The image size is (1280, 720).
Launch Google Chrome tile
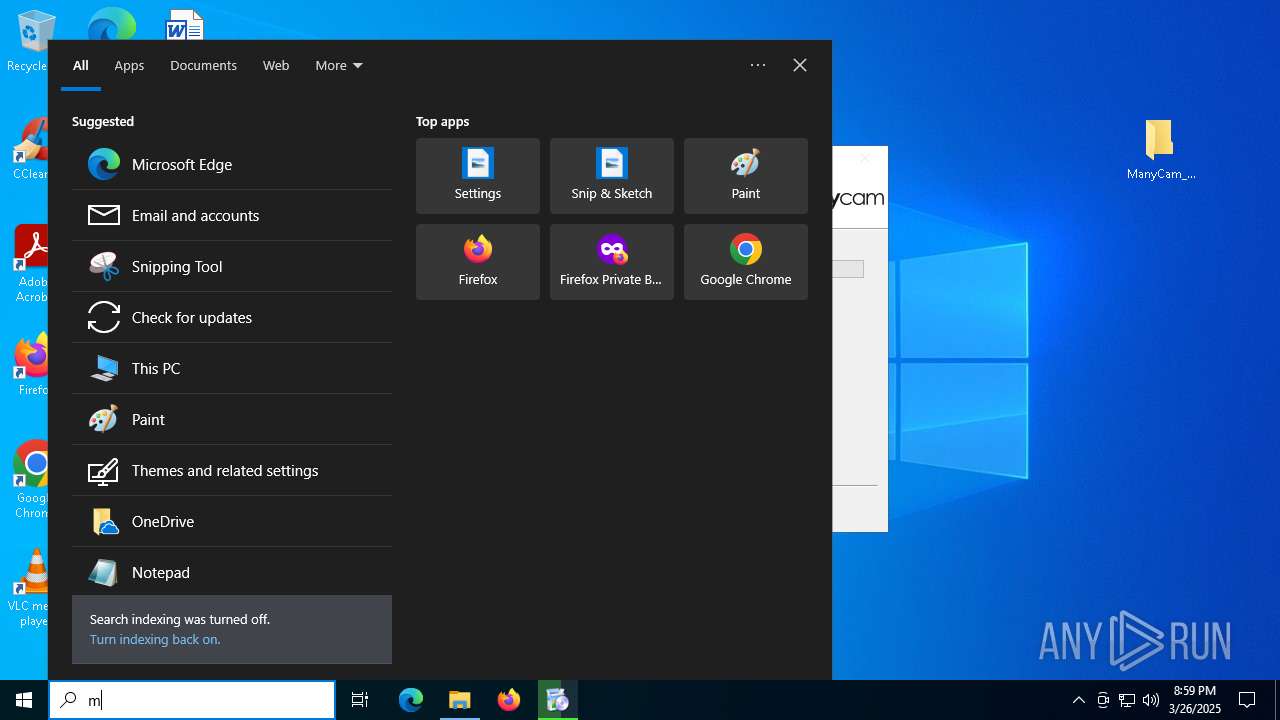(x=746, y=262)
